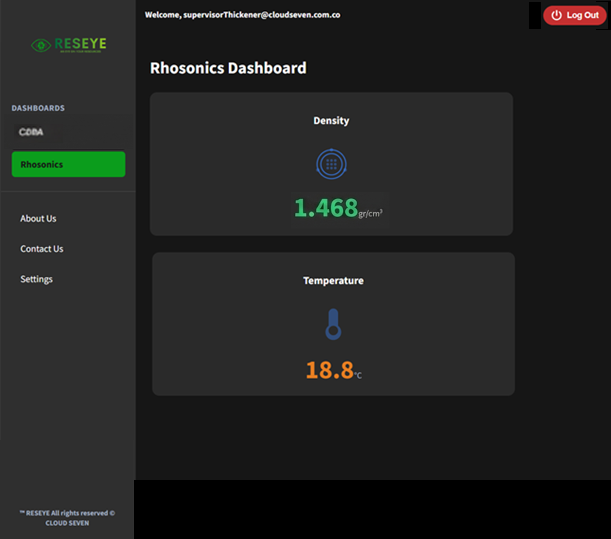Click the RESEYE brand name text
611x539 pixels.
click(x=80, y=44)
